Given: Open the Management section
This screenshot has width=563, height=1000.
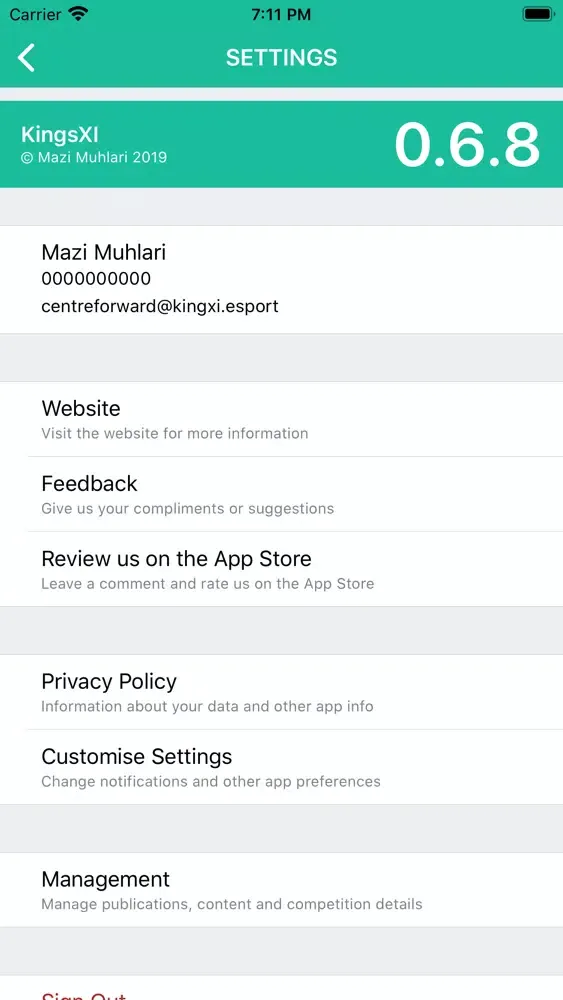Looking at the screenshot, I should click(281, 890).
